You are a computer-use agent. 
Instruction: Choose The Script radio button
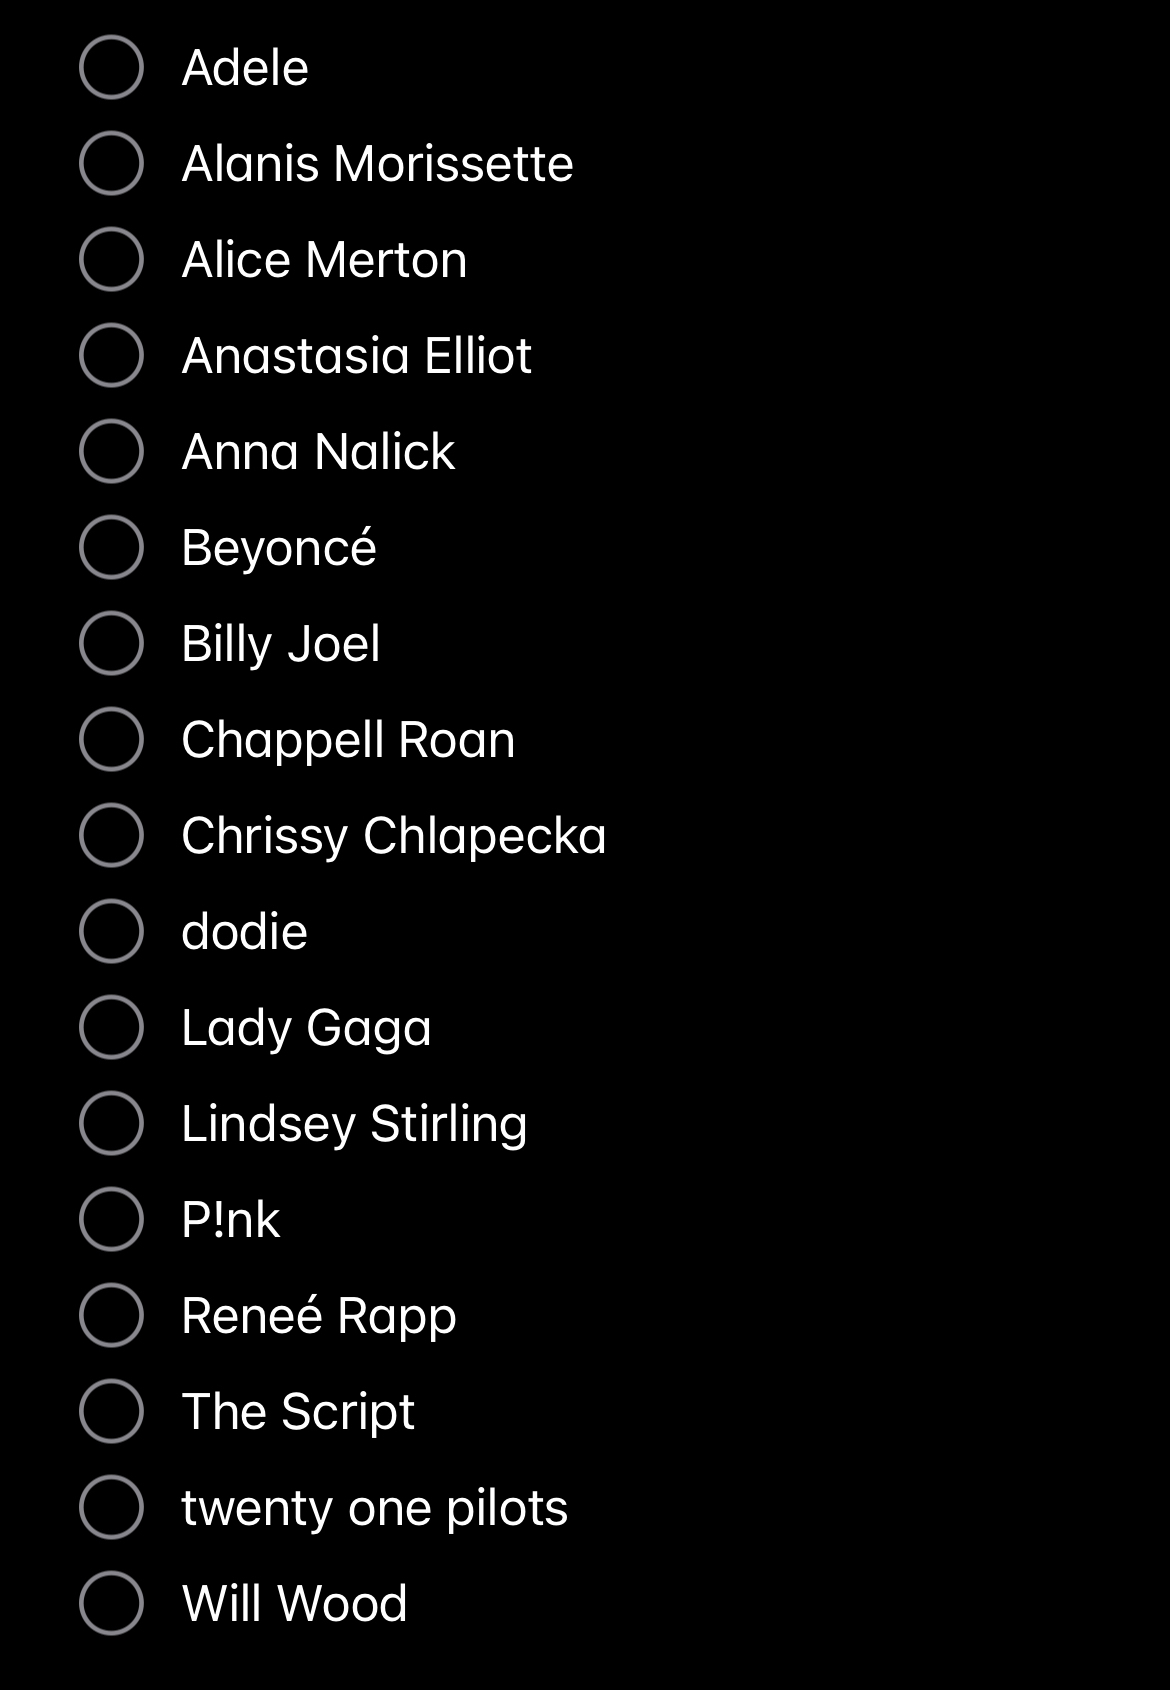coord(111,1412)
